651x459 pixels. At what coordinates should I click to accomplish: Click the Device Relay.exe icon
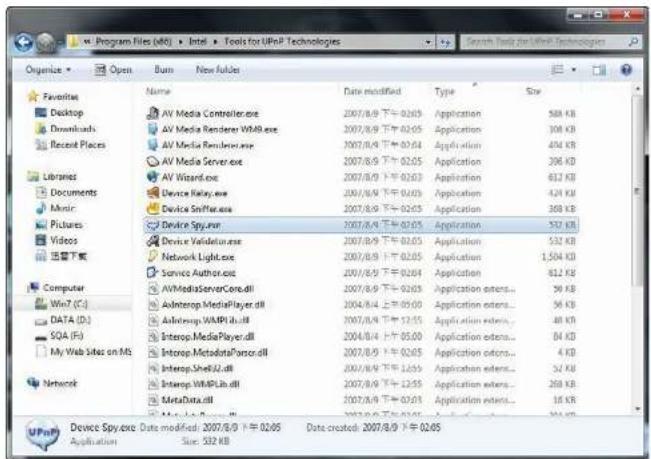[153, 193]
